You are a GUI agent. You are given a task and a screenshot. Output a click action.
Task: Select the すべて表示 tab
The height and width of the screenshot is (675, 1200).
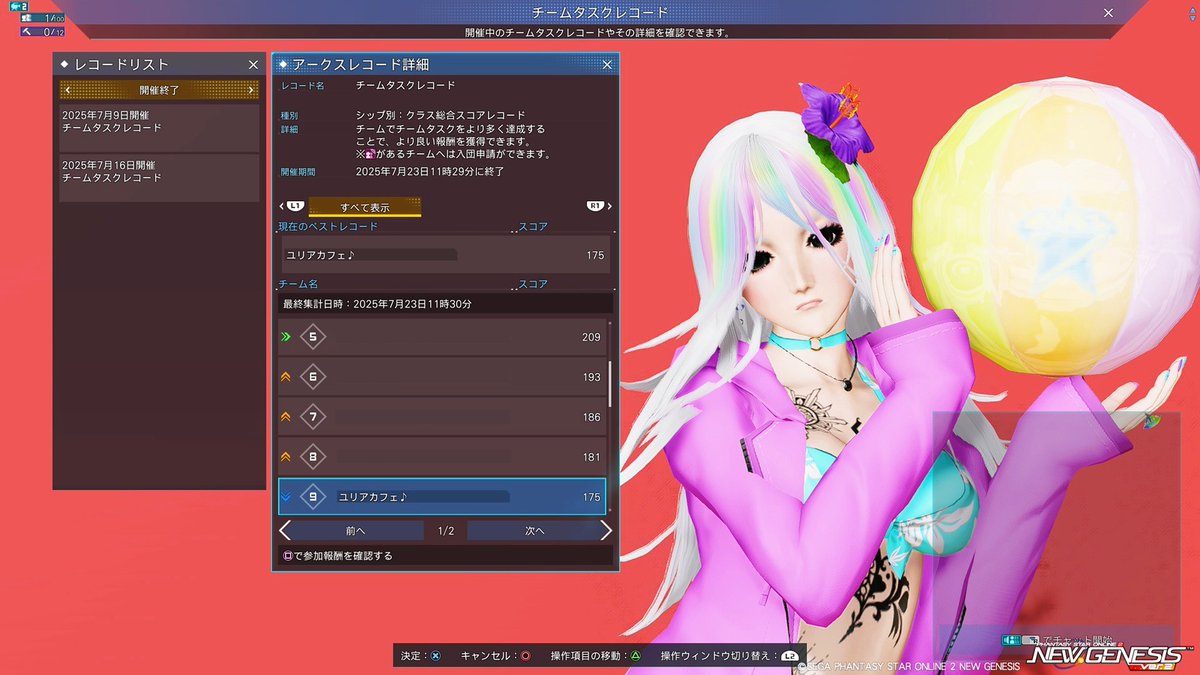pos(365,207)
